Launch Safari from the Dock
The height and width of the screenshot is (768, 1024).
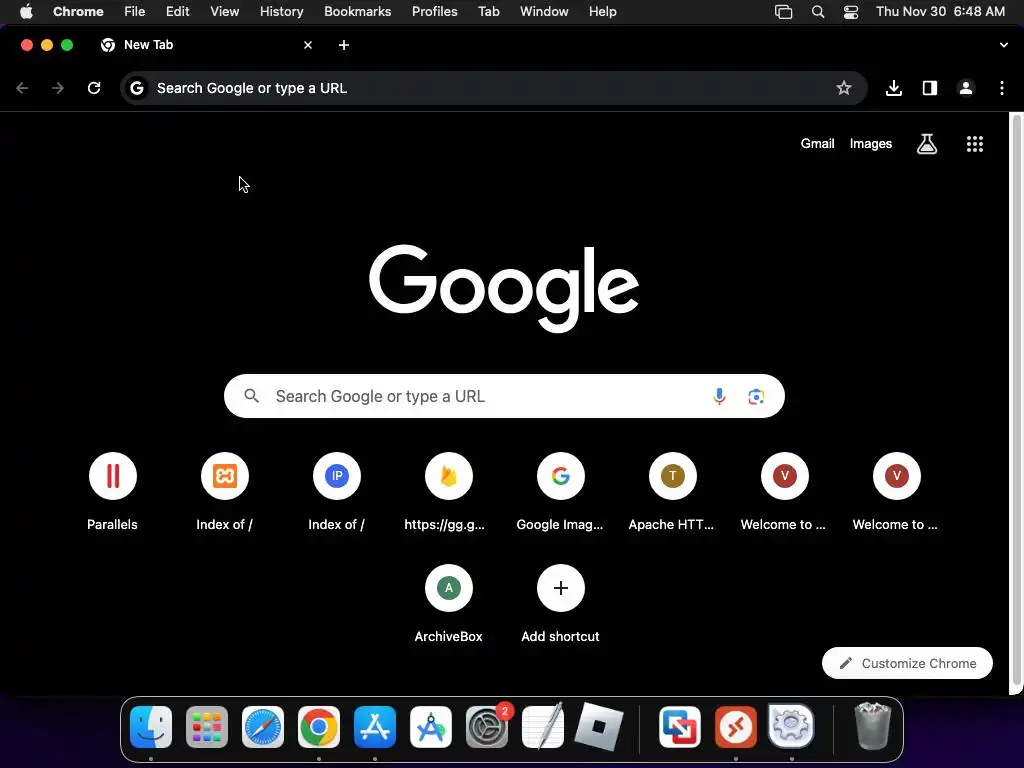(263, 727)
